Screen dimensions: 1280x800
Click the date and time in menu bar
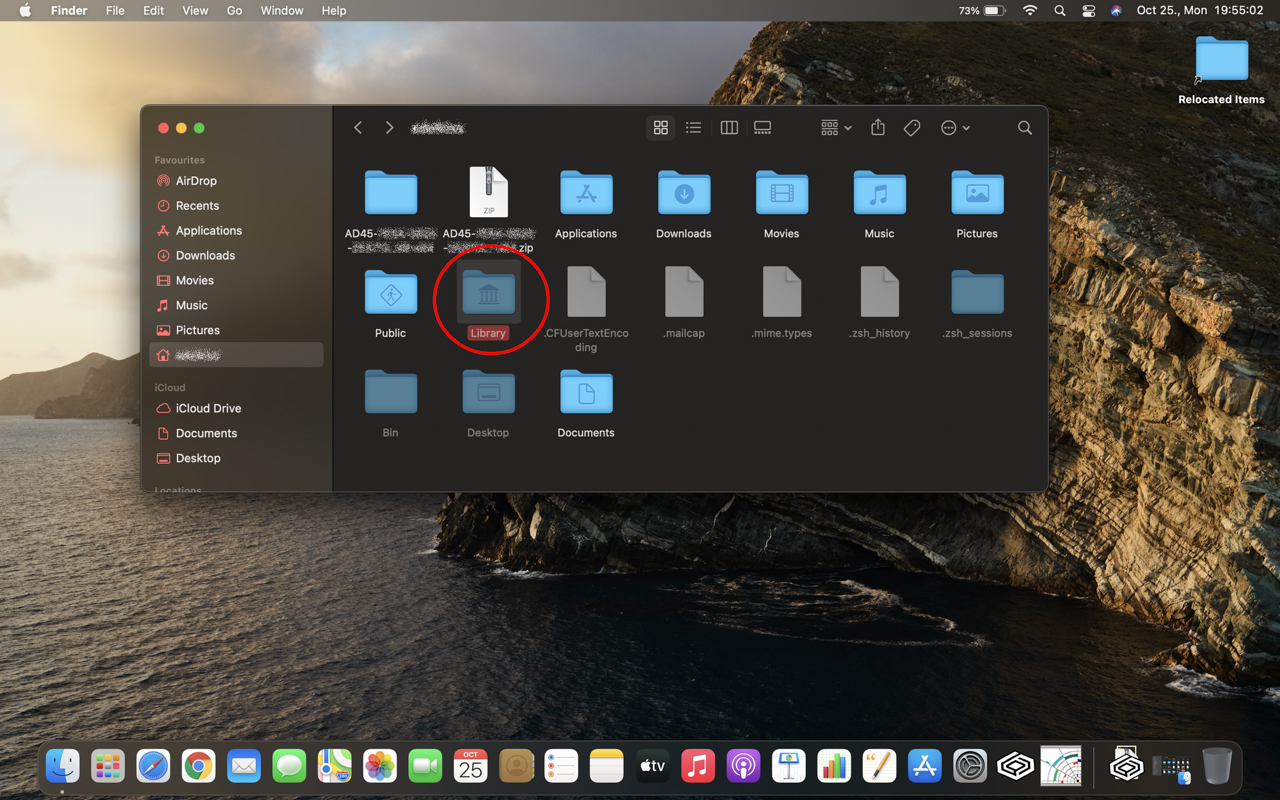(x=1200, y=10)
